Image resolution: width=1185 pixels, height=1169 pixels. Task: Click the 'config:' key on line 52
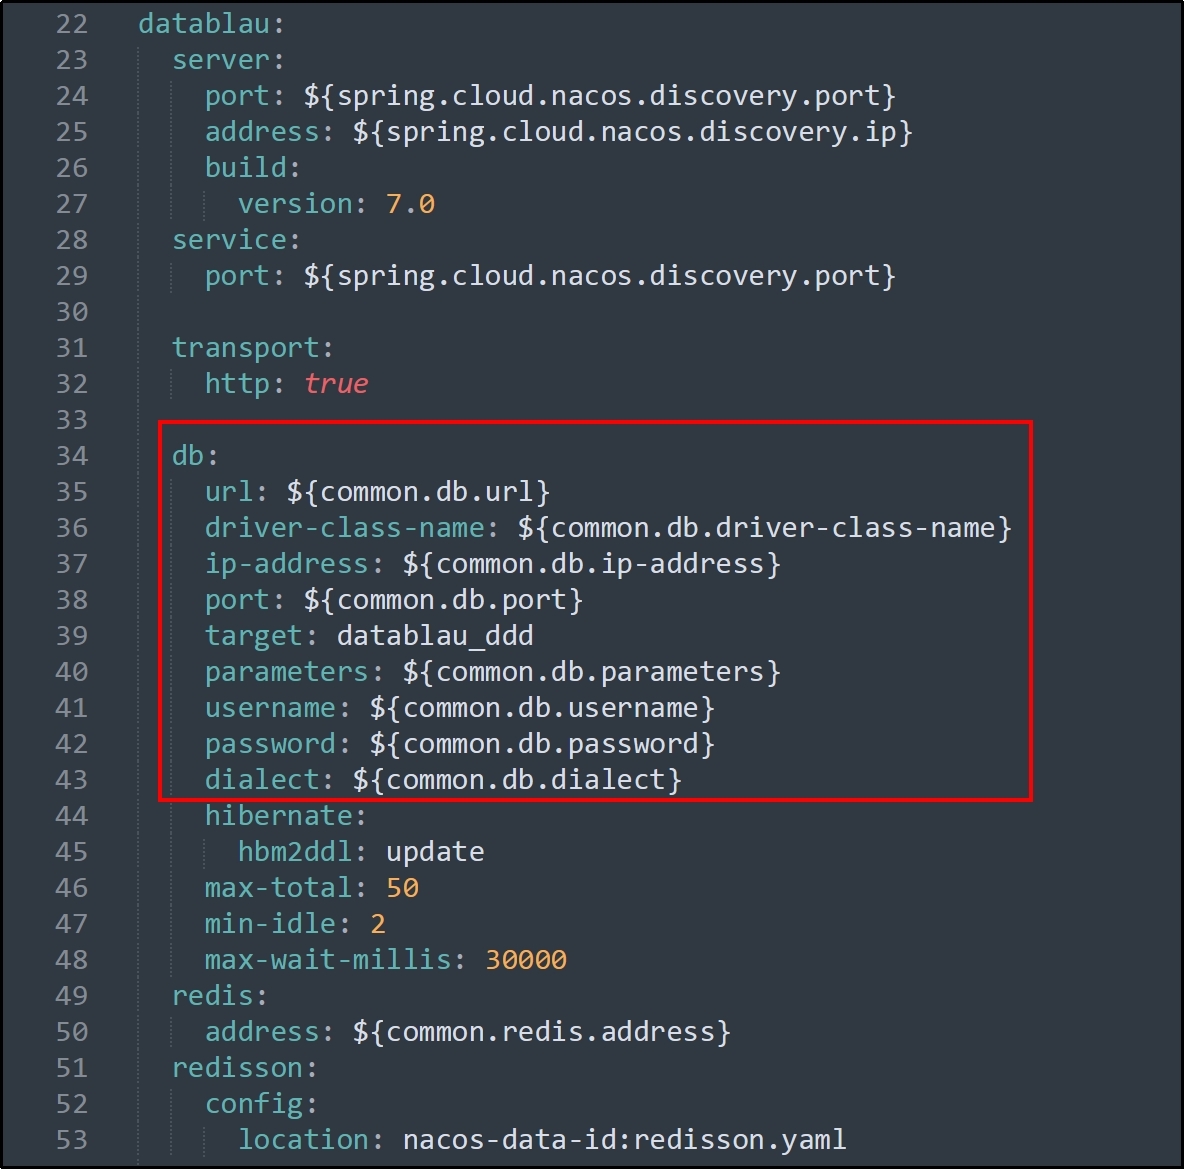tap(261, 1106)
